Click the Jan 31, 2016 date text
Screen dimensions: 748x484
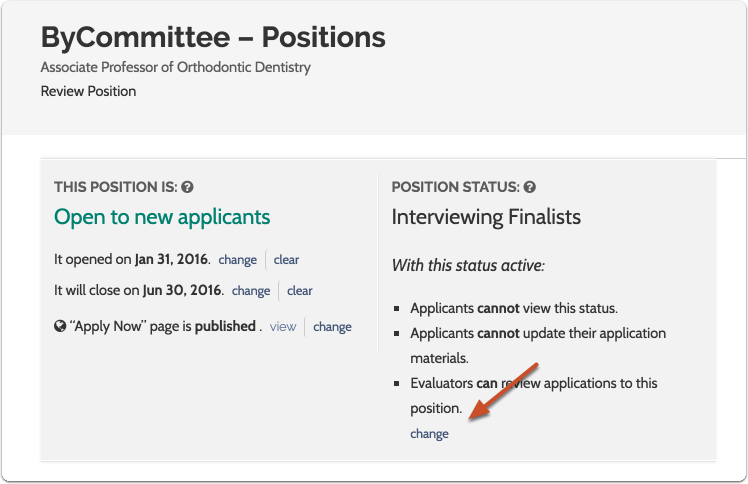171,259
